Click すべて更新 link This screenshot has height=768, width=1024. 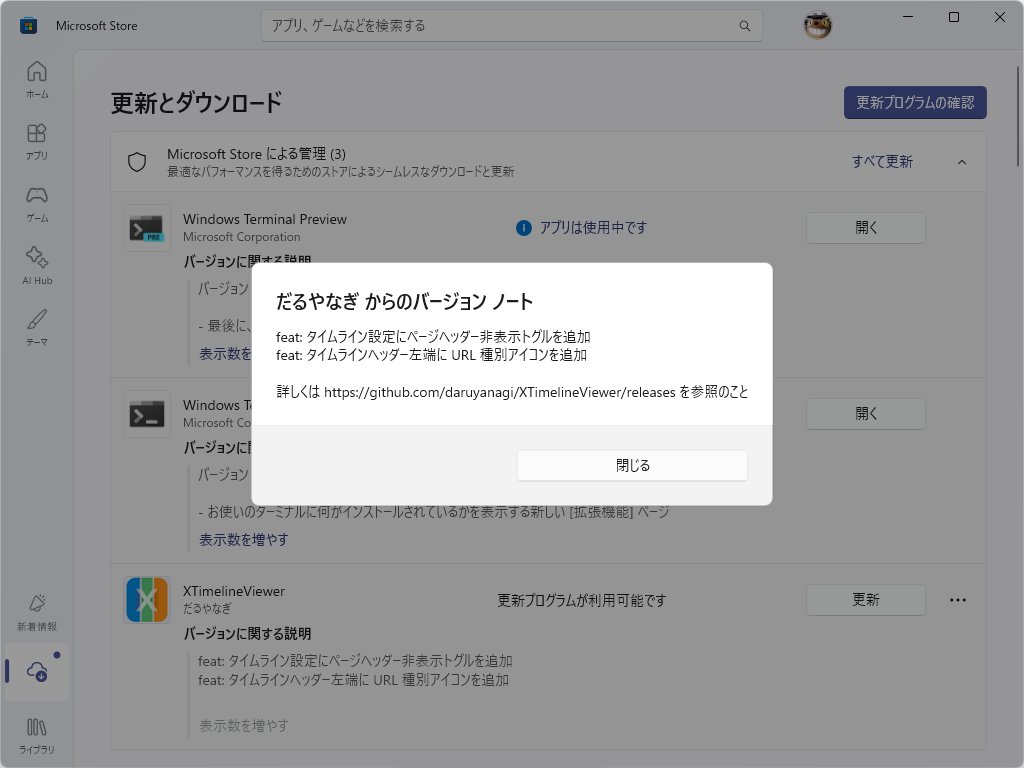click(x=882, y=161)
